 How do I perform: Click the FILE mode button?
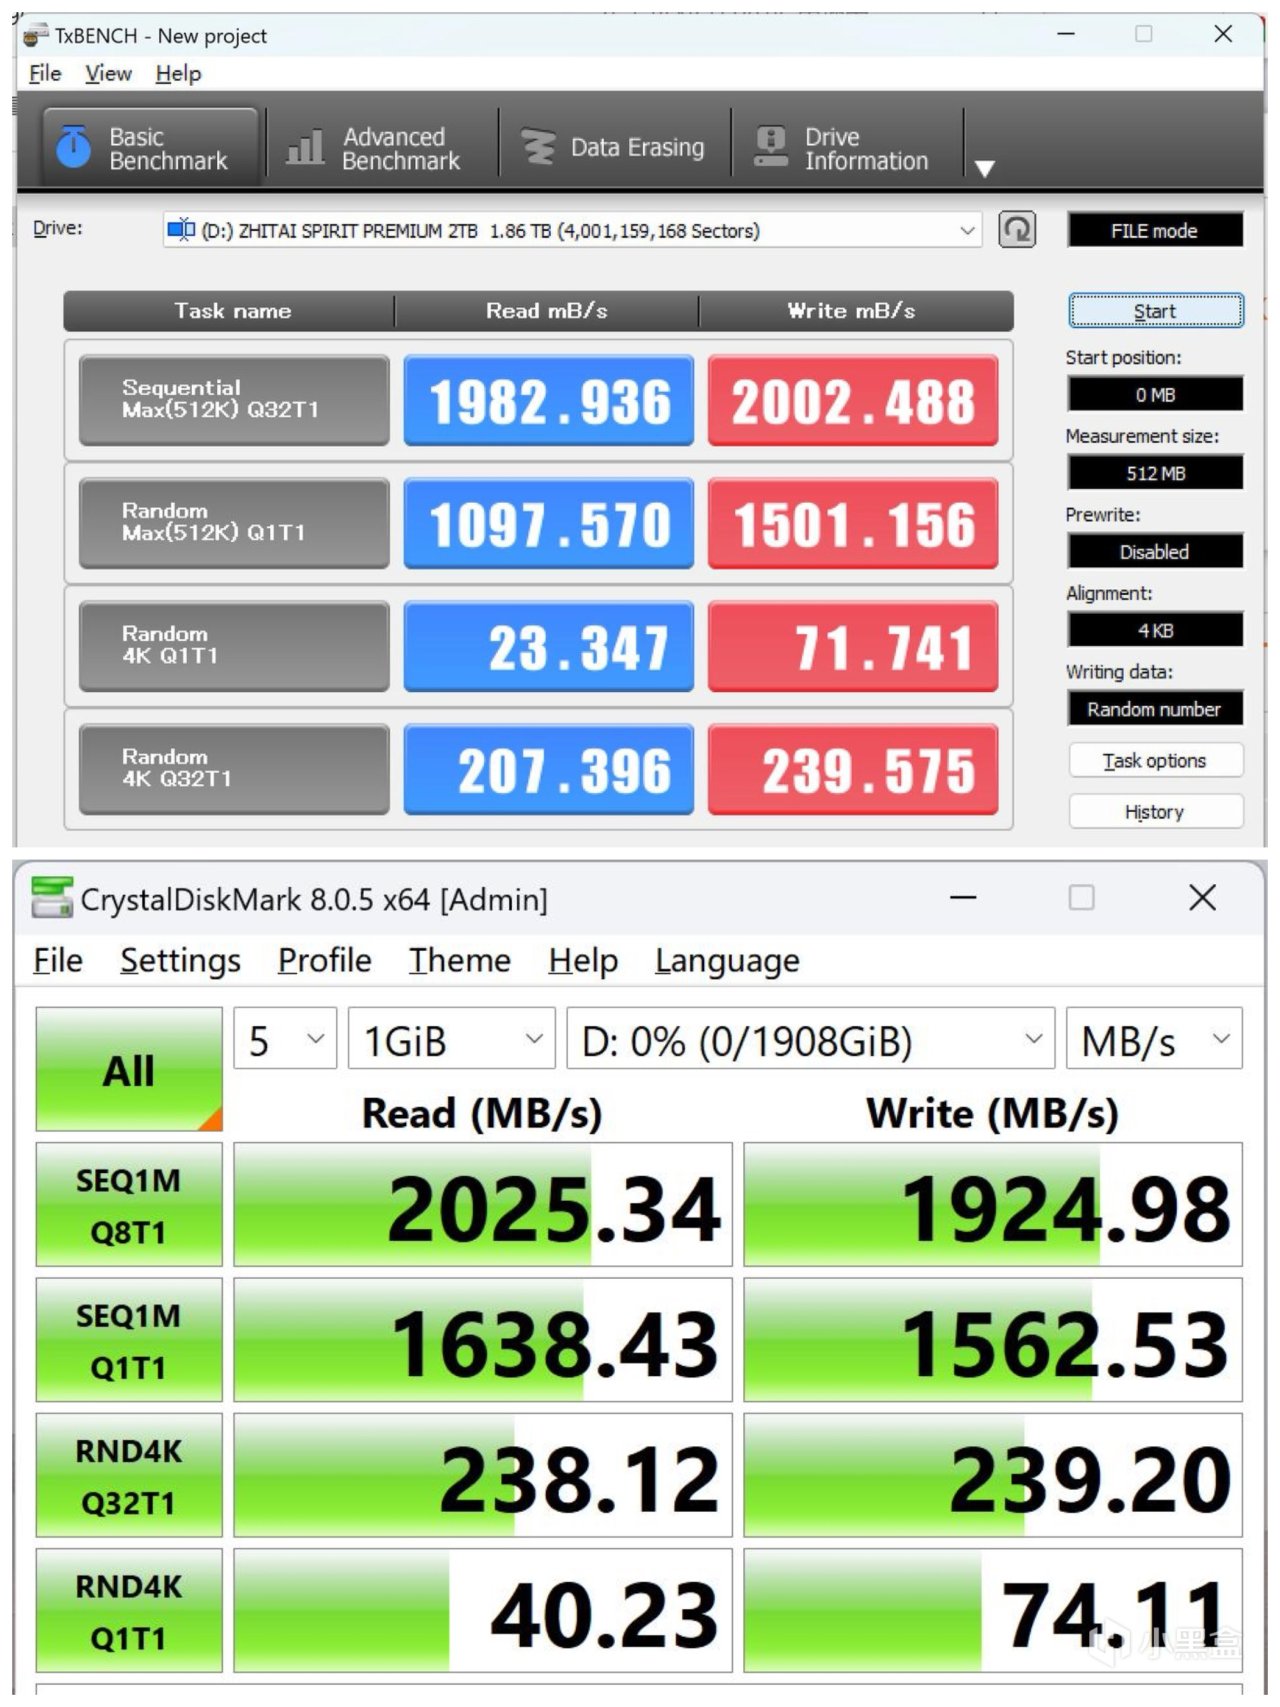click(x=1155, y=230)
